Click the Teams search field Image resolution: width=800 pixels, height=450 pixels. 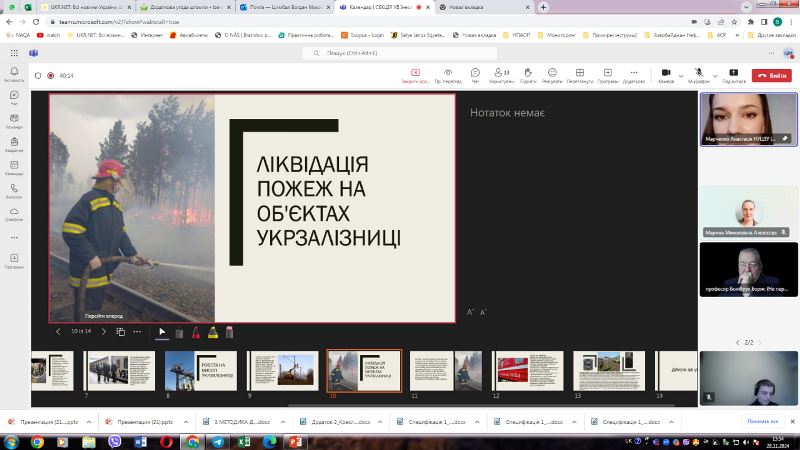[399, 53]
